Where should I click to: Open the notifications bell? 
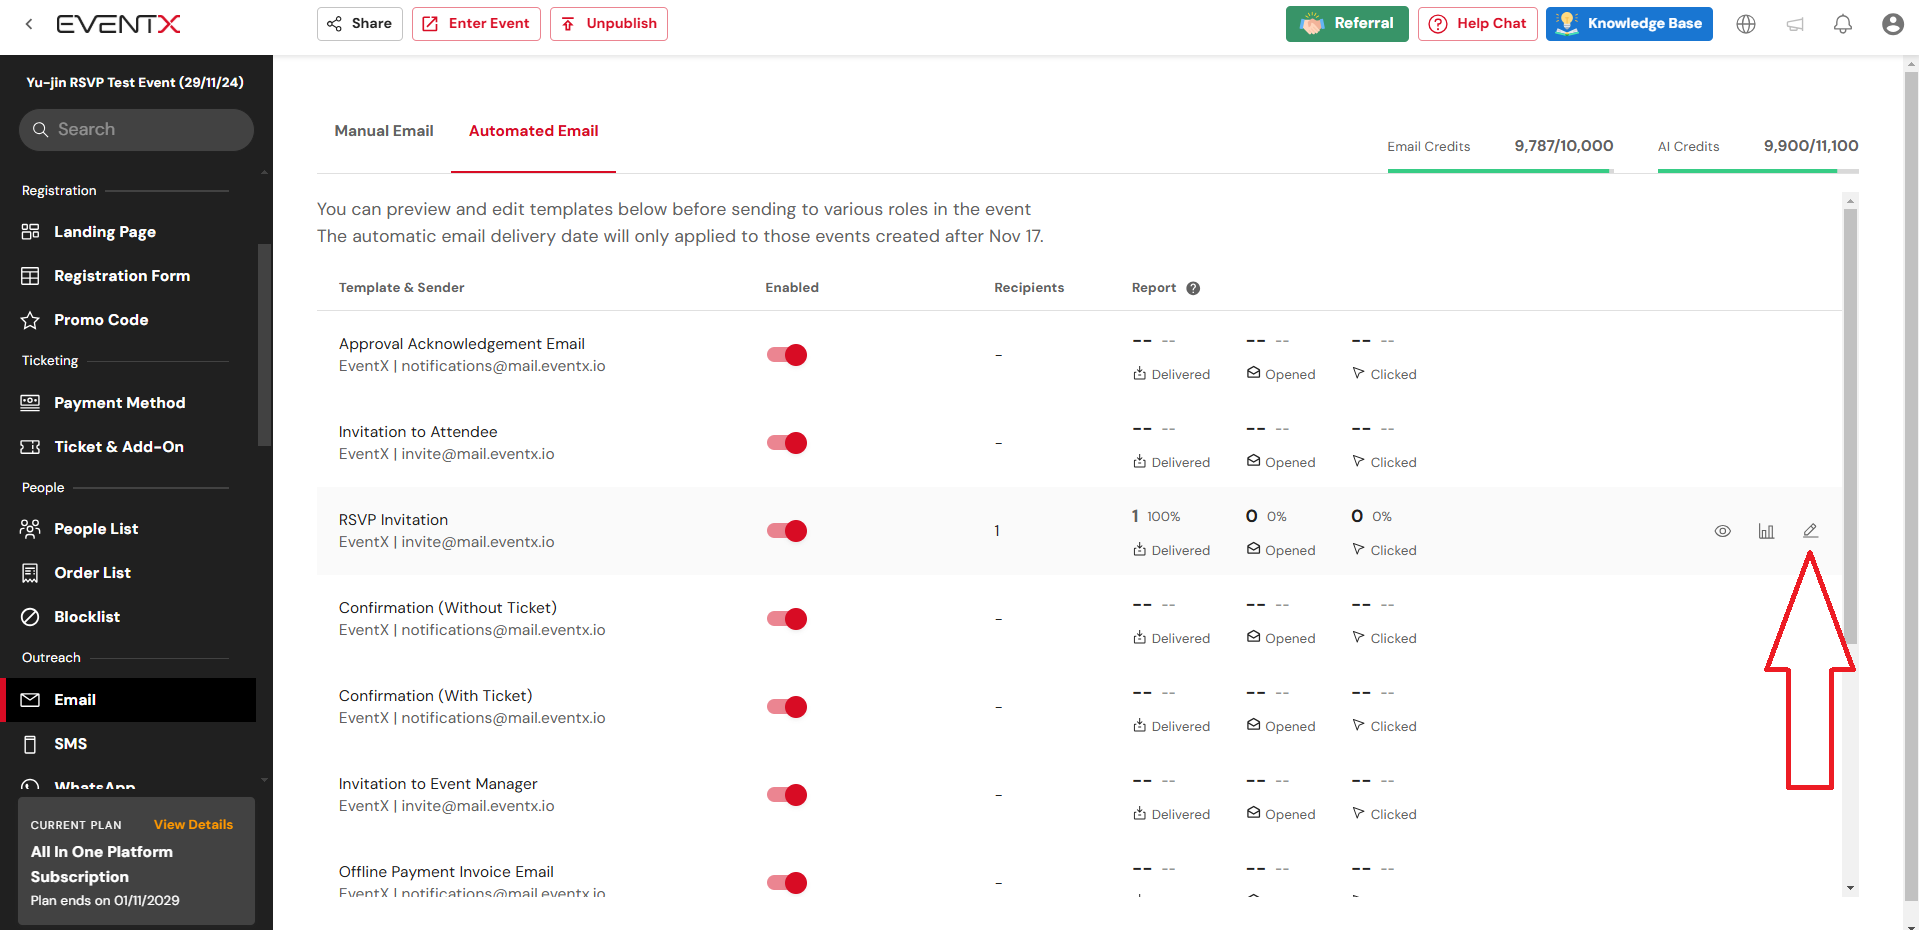point(1843,24)
